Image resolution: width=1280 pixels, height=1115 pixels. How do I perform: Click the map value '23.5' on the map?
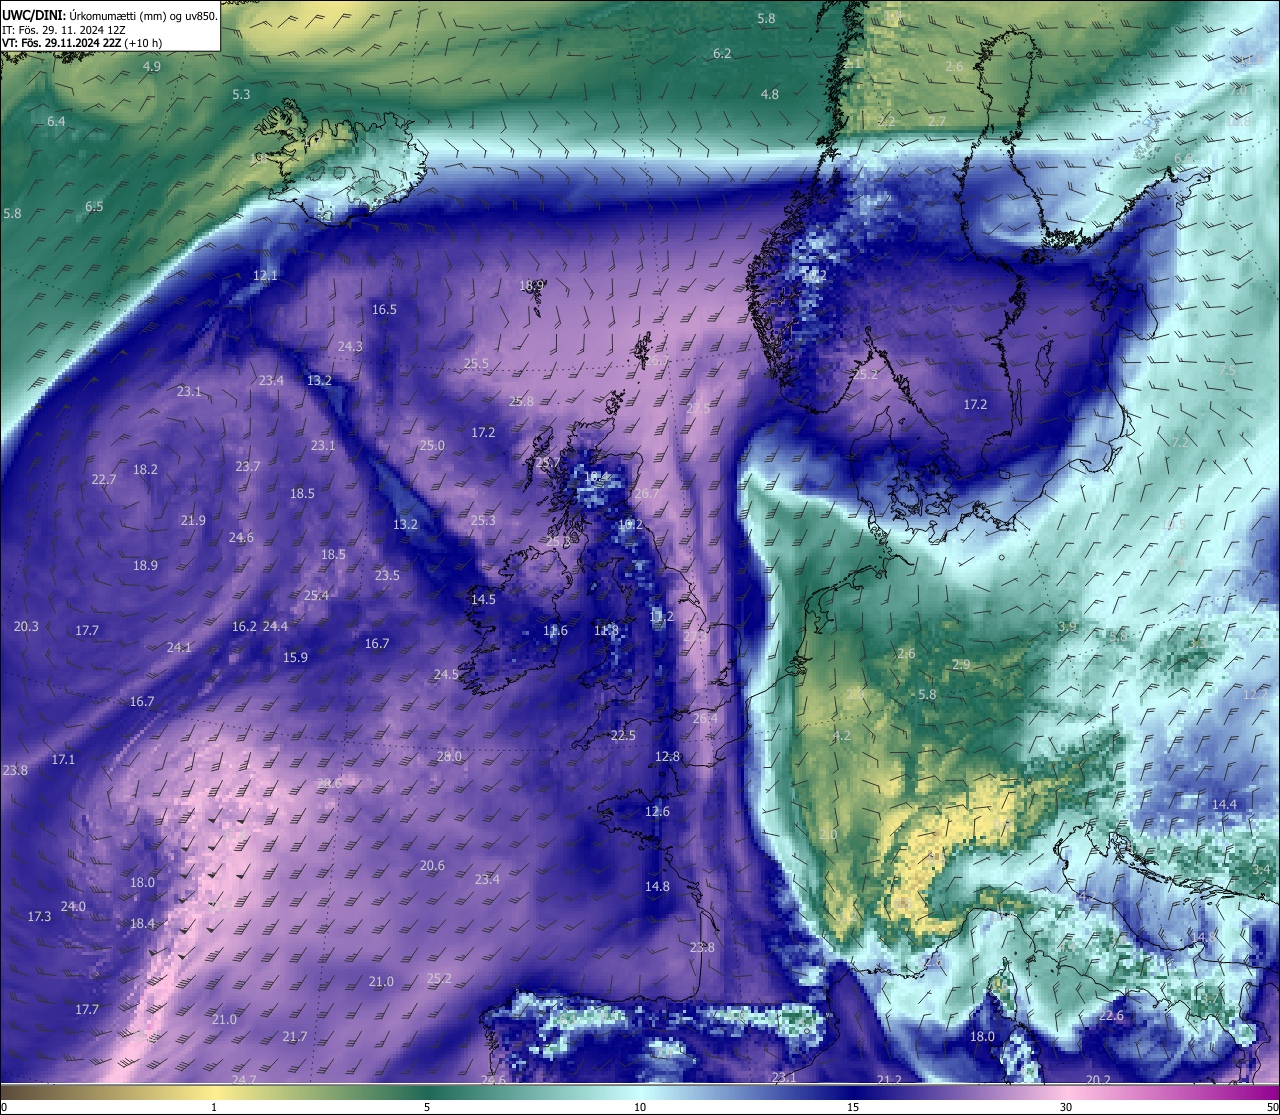(387, 576)
